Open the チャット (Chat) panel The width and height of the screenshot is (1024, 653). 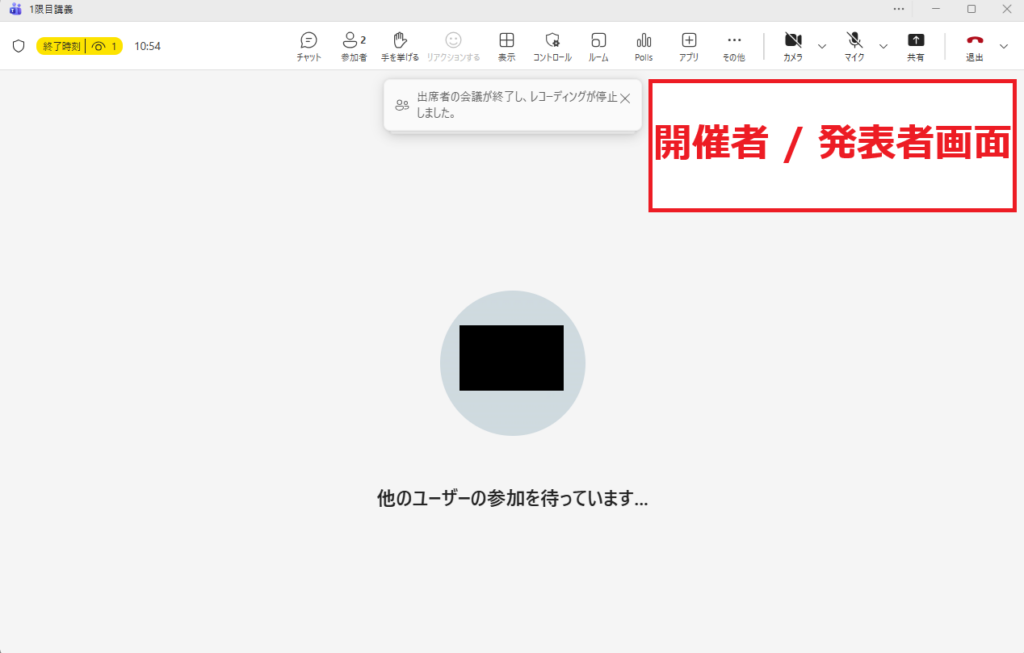point(309,46)
